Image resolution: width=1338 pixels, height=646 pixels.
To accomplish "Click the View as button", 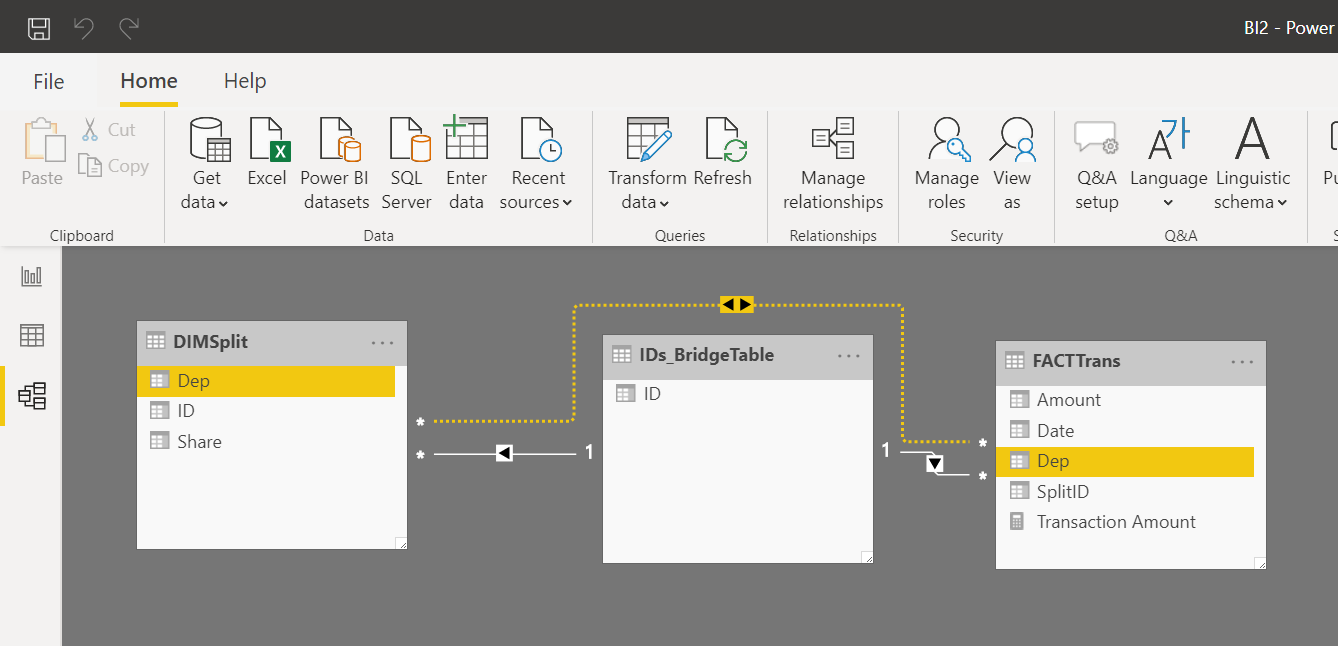I will [x=1012, y=165].
